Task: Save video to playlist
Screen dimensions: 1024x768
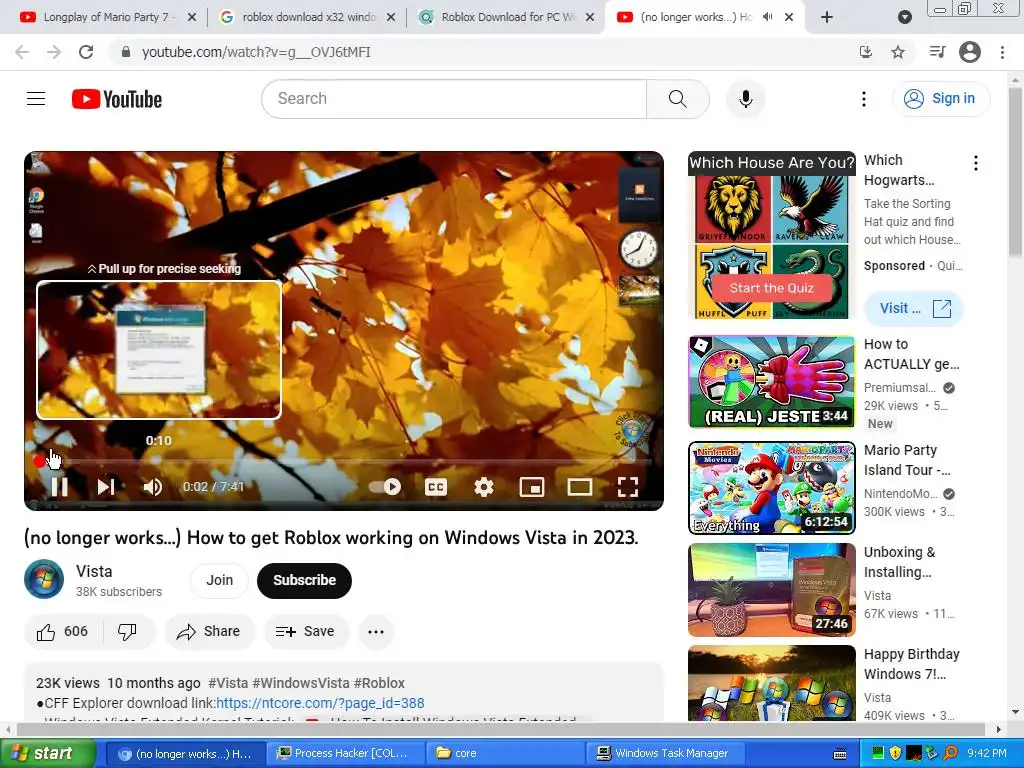Action: click(x=306, y=632)
